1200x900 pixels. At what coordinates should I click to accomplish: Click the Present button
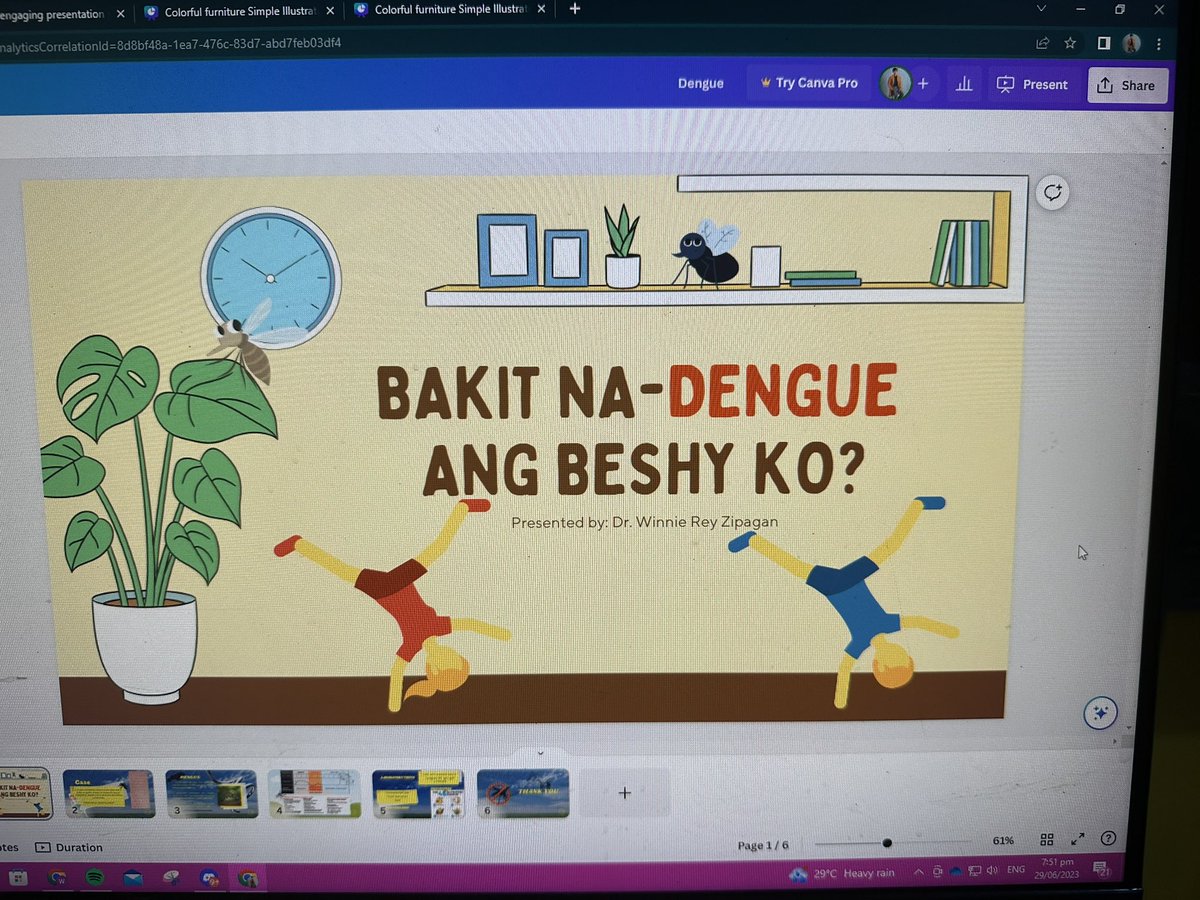click(1033, 85)
